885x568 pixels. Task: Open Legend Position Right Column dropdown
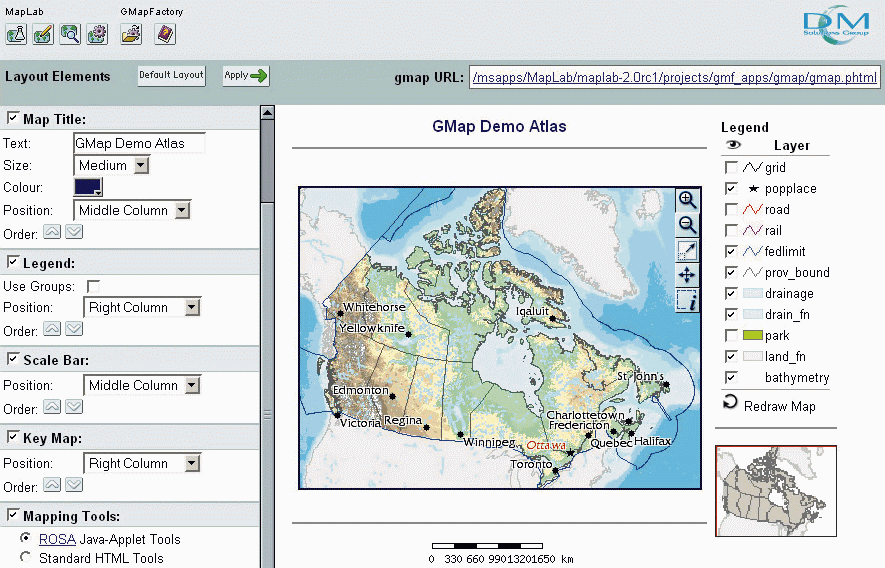[x=142, y=308]
